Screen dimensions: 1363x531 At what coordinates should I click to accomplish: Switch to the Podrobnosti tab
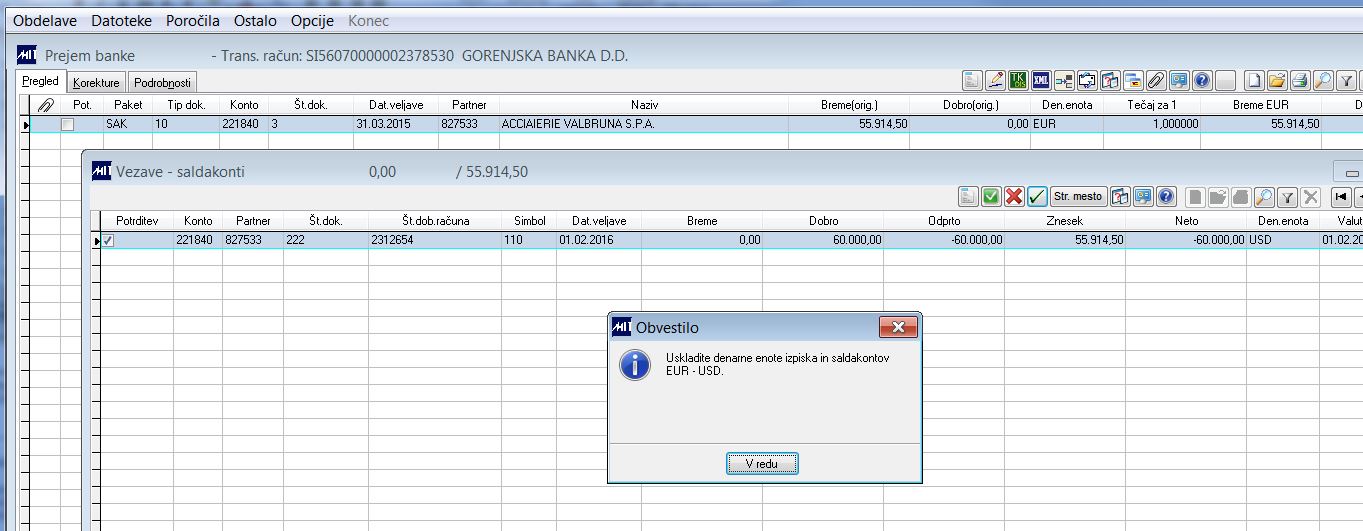pos(162,83)
